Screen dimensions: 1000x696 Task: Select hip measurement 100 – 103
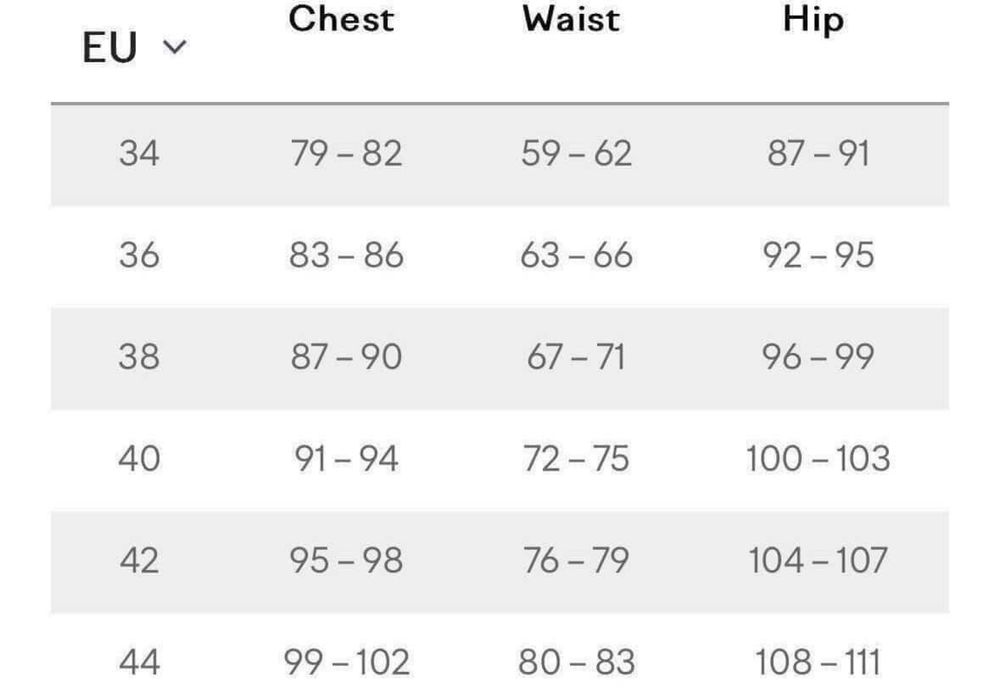click(818, 459)
